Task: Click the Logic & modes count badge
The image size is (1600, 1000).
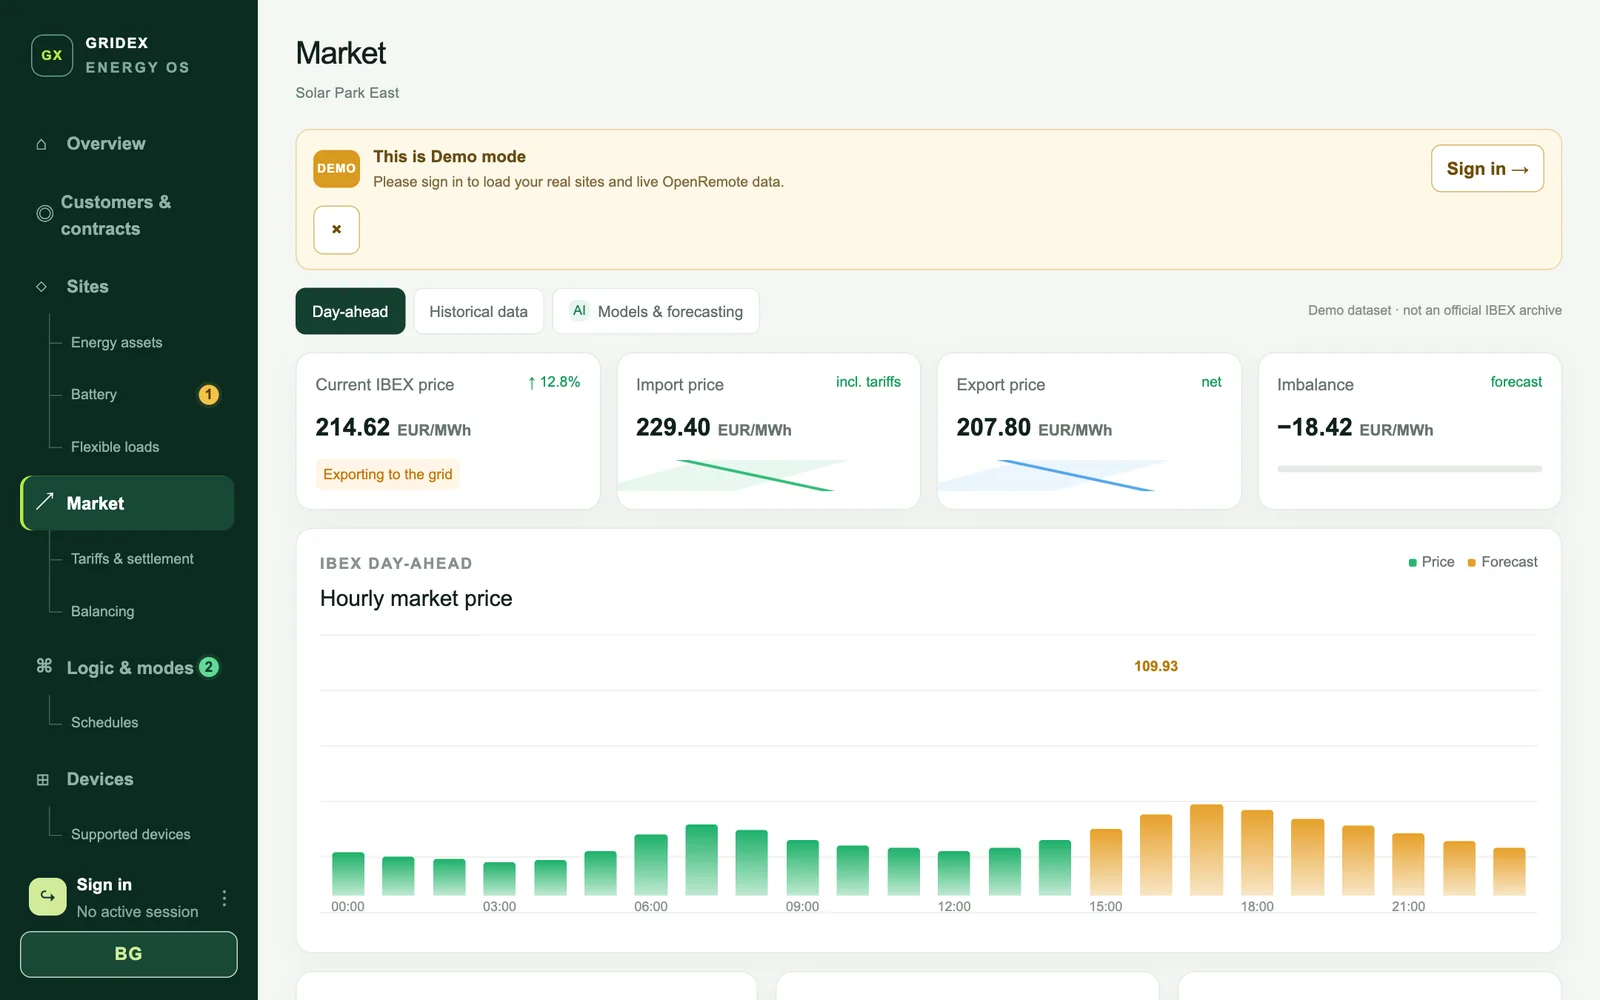Action: (x=208, y=667)
